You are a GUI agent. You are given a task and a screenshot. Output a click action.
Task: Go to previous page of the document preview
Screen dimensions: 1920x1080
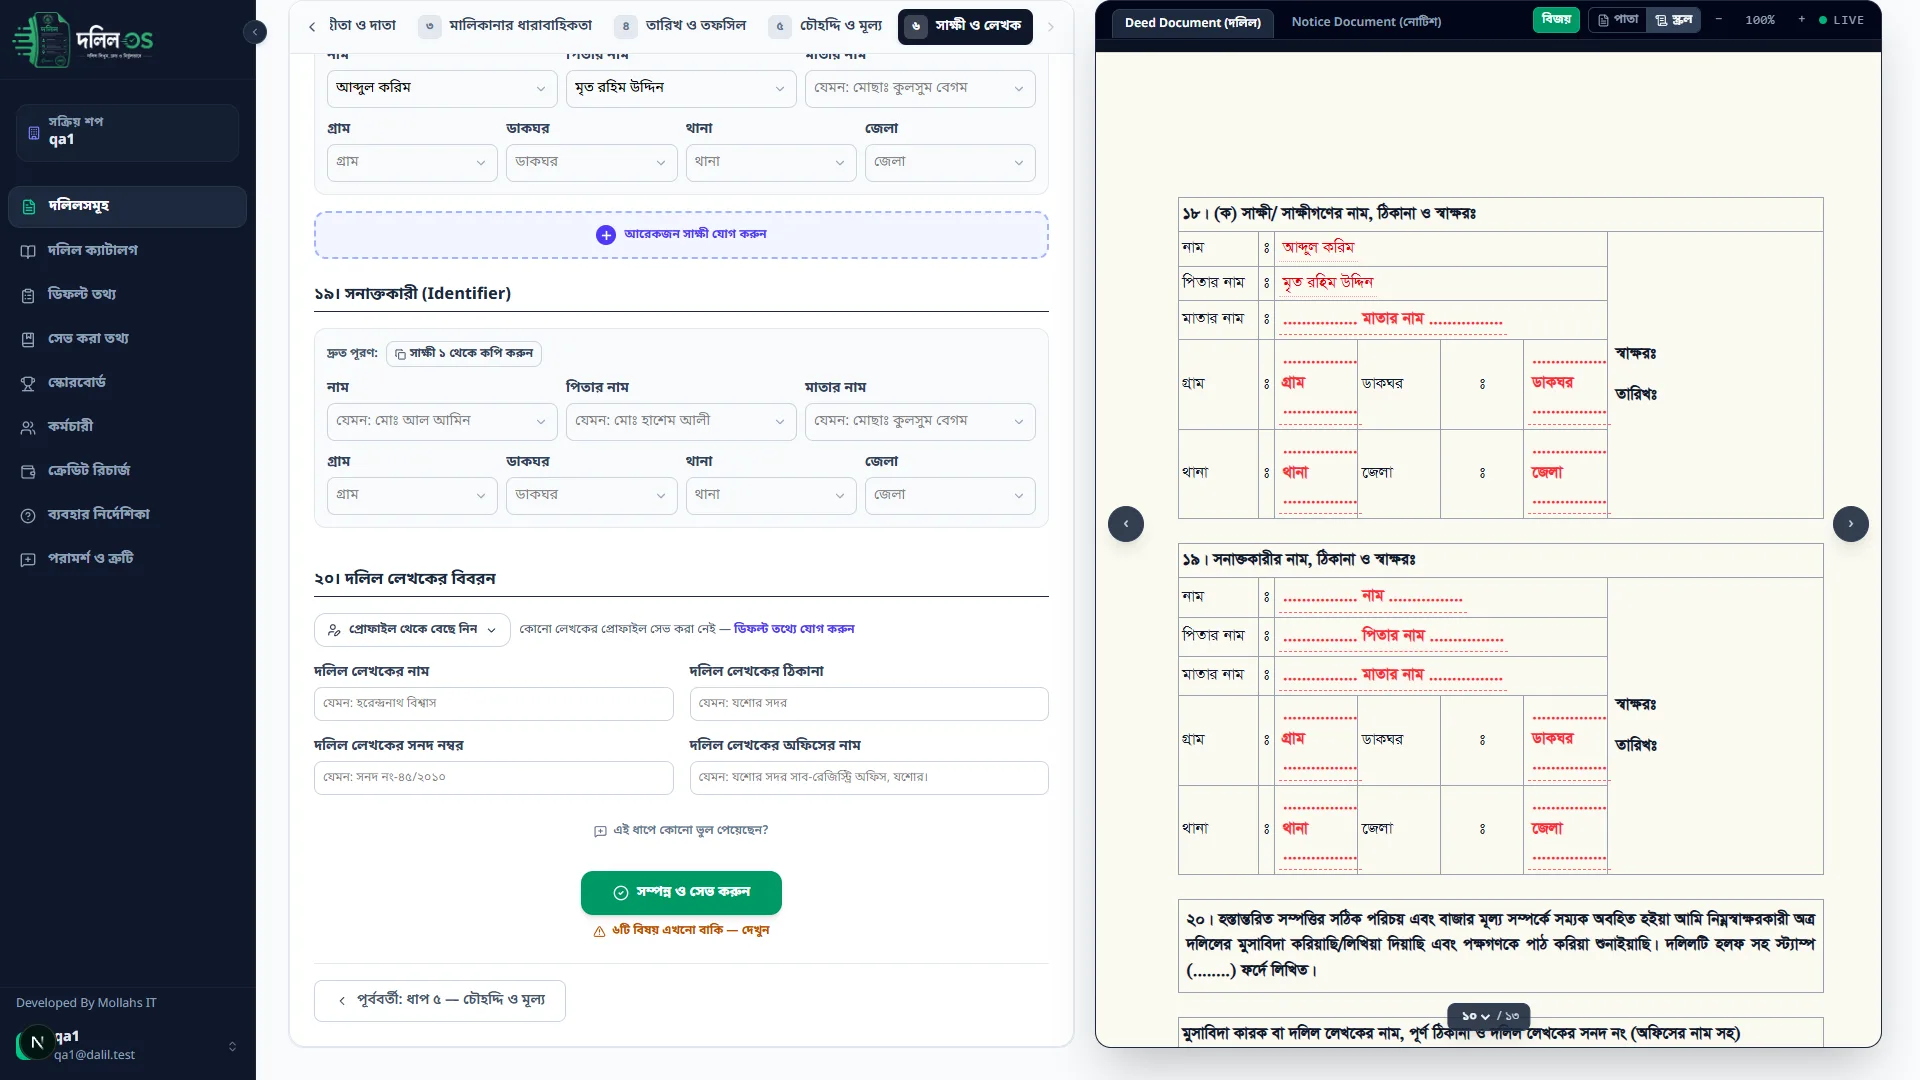[1126, 524]
